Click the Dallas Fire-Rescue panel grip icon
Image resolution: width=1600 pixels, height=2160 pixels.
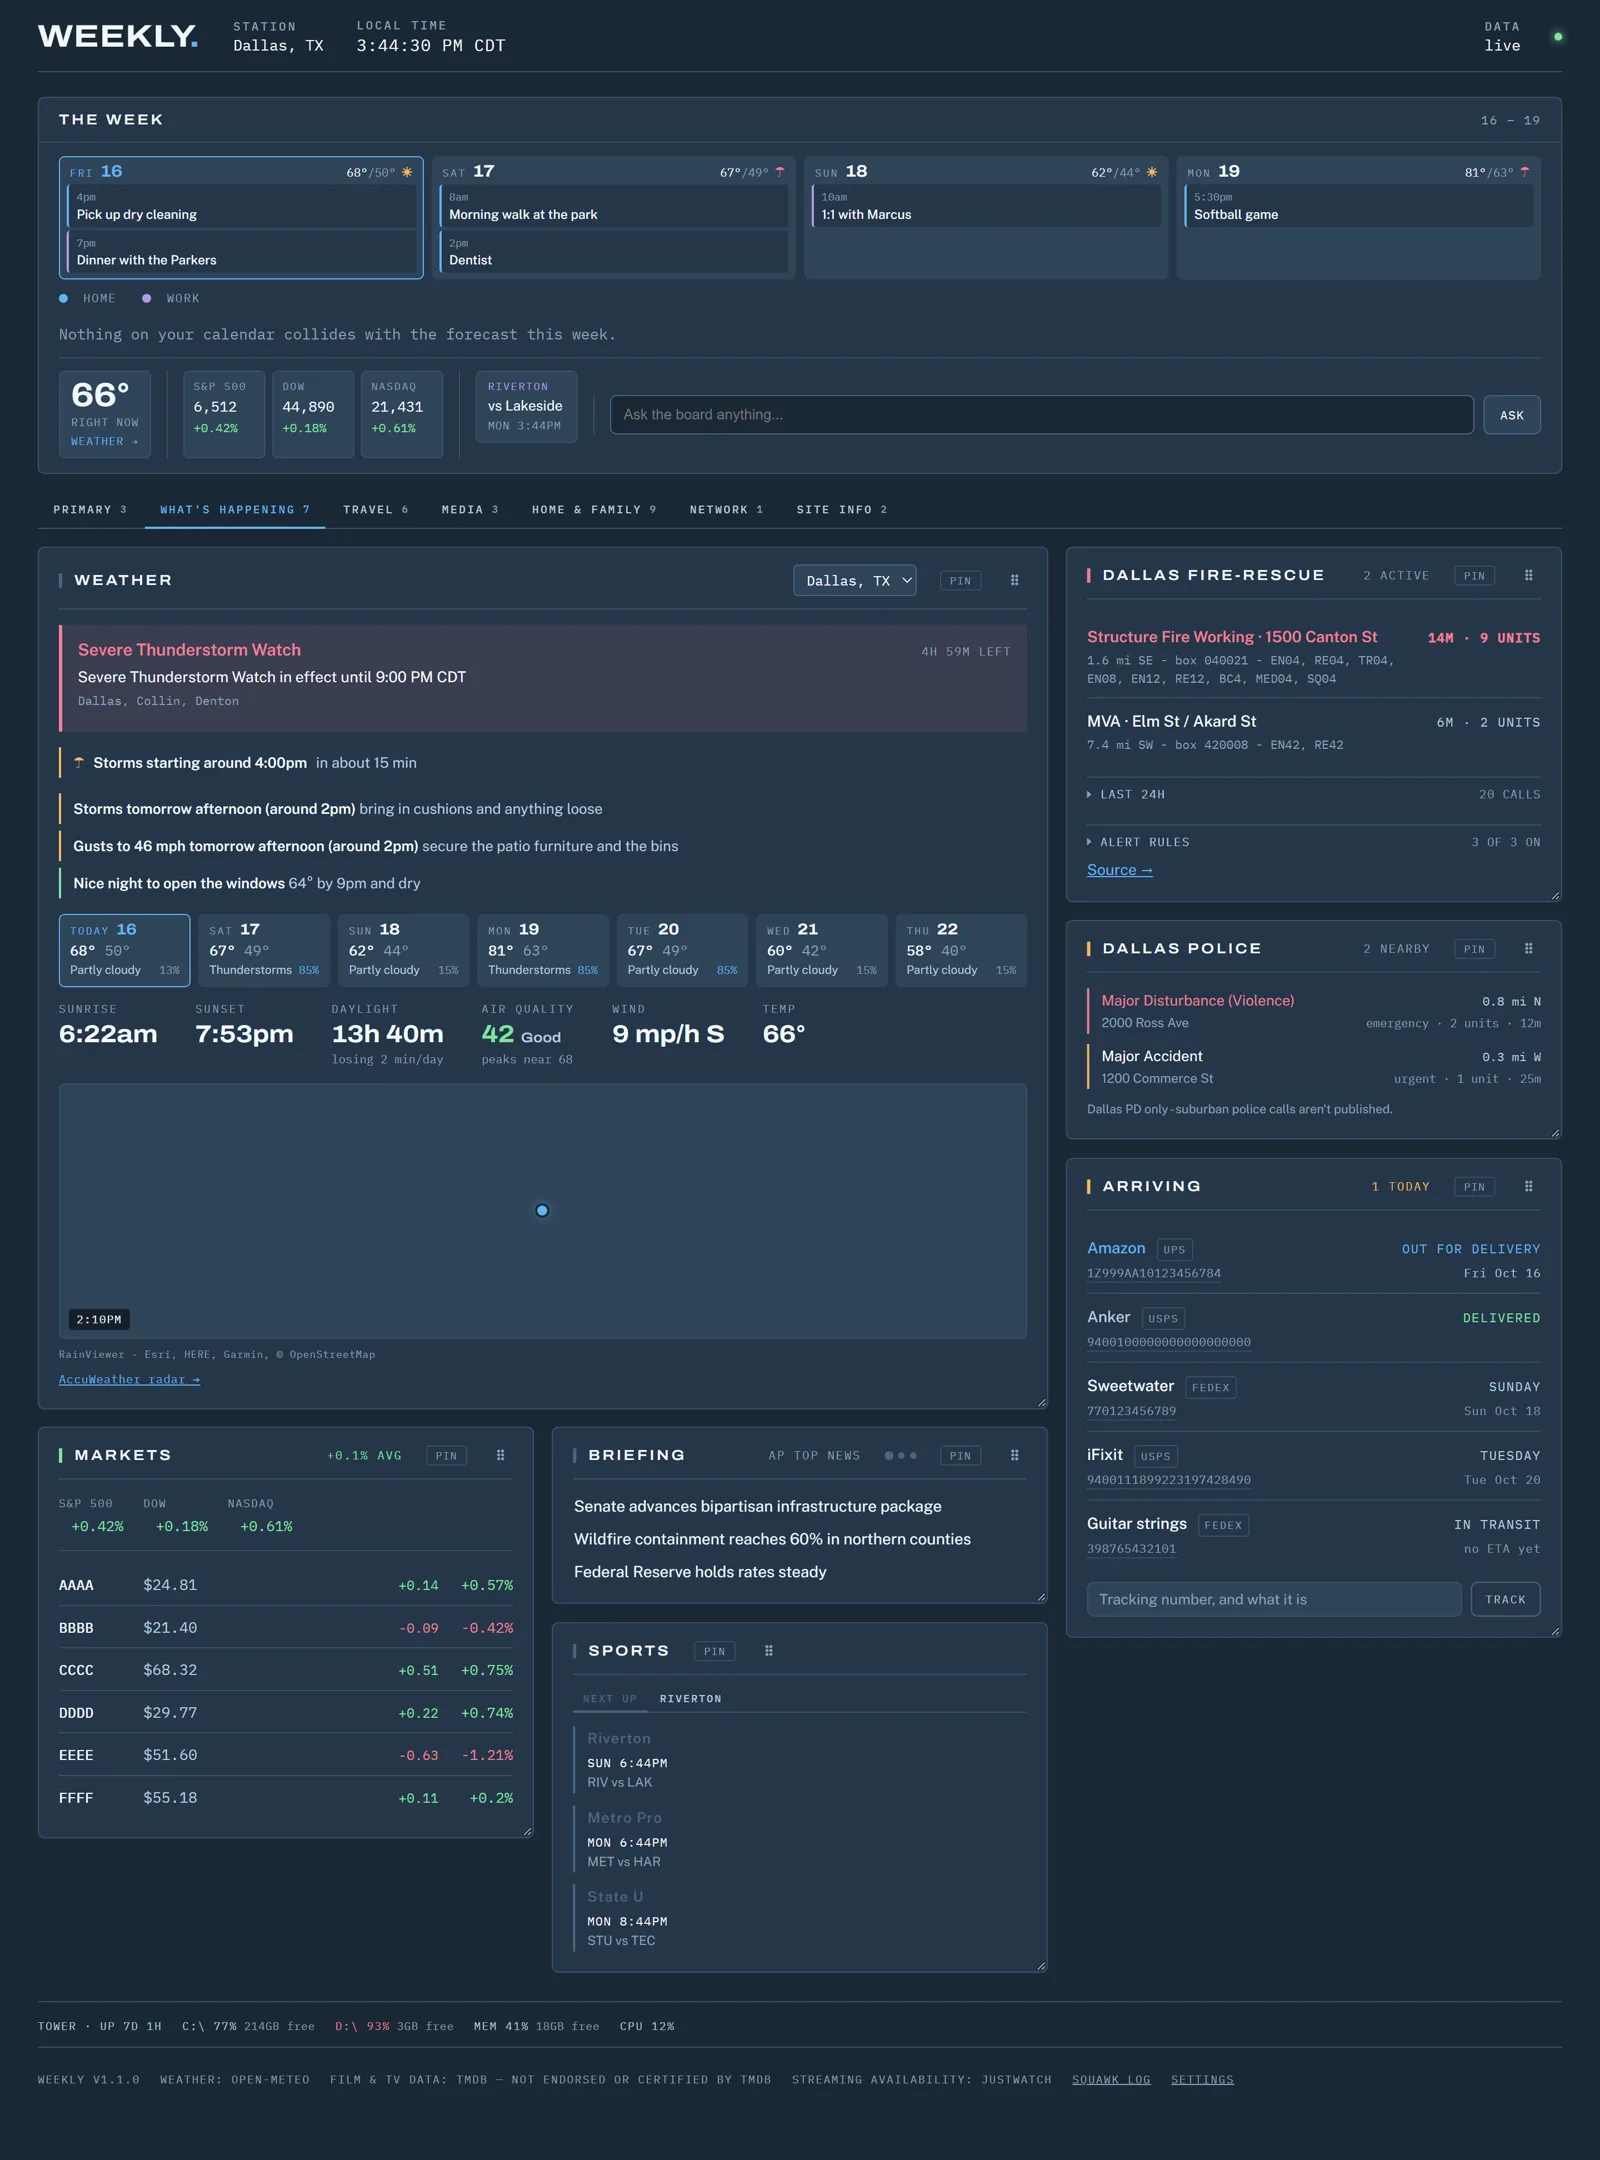click(1528, 575)
